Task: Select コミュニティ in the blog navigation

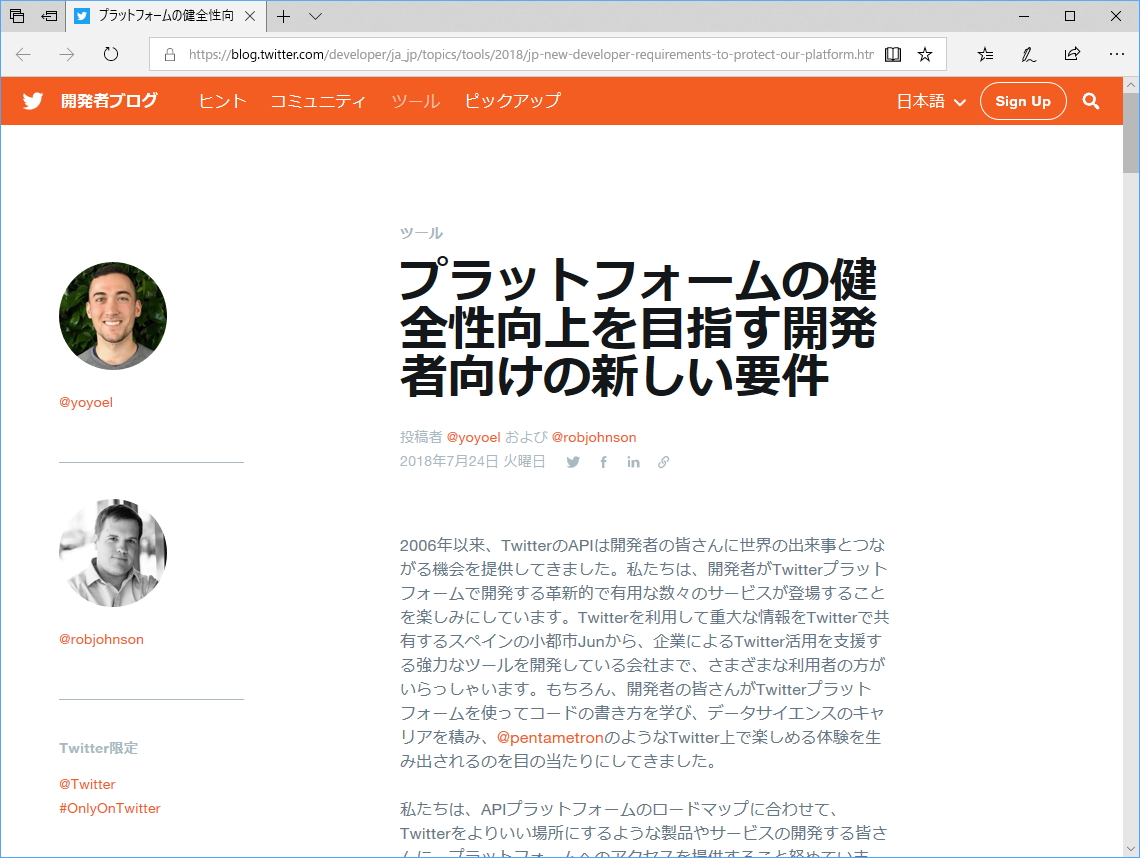Action: (318, 101)
